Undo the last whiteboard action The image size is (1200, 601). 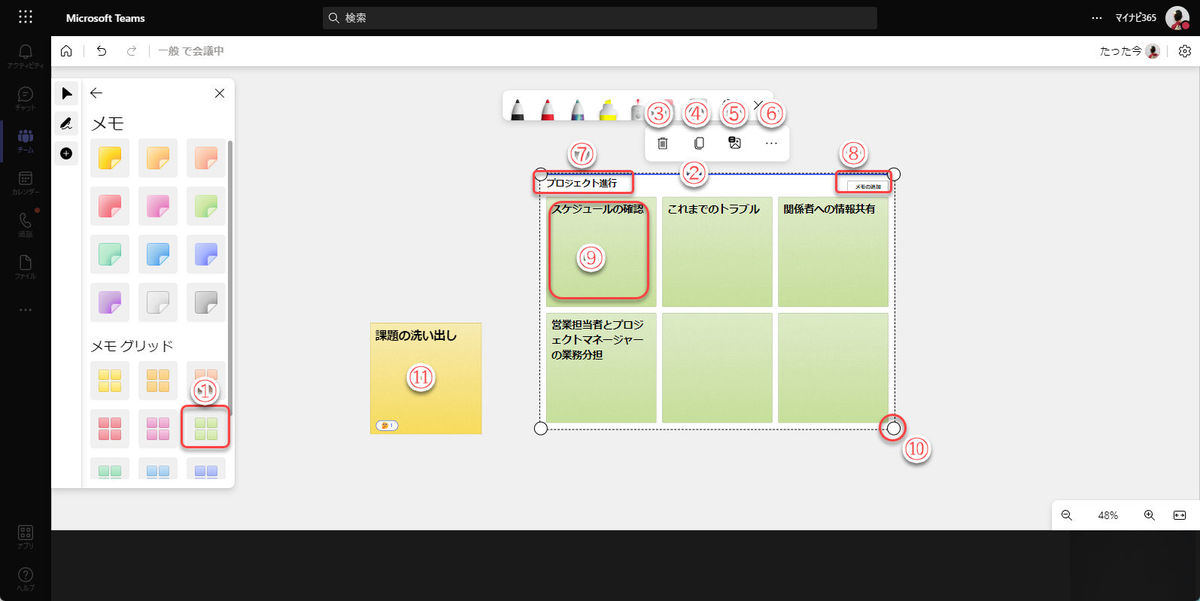pyautogui.click(x=101, y=51)
